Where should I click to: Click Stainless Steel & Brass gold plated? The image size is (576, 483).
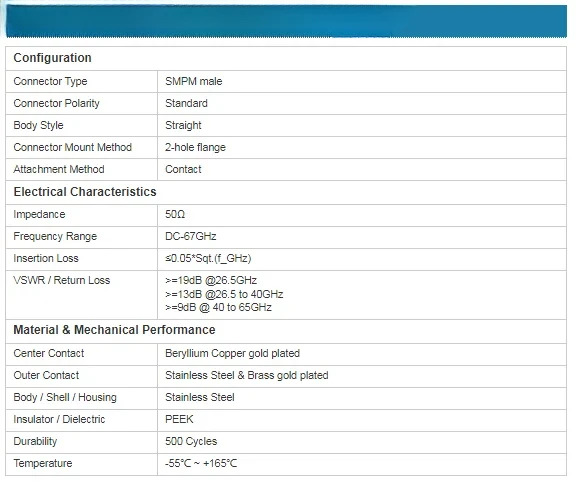[247, 375]
